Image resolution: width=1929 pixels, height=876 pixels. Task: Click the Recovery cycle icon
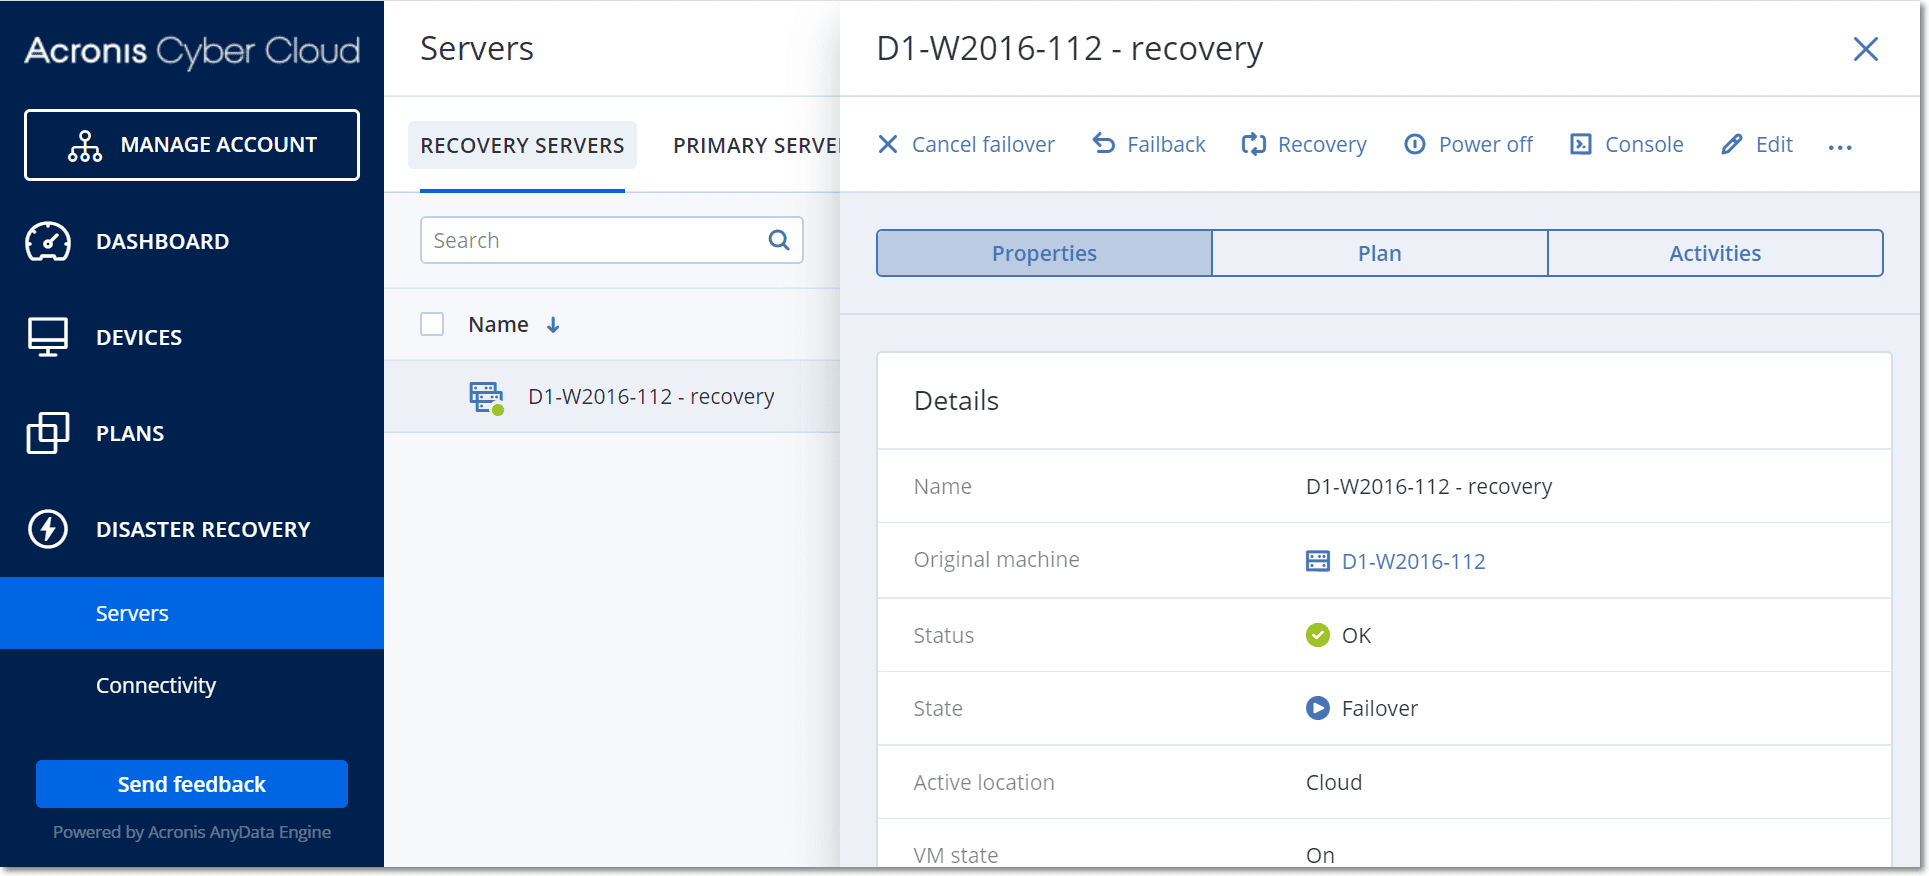click(x=1254, y=144)
